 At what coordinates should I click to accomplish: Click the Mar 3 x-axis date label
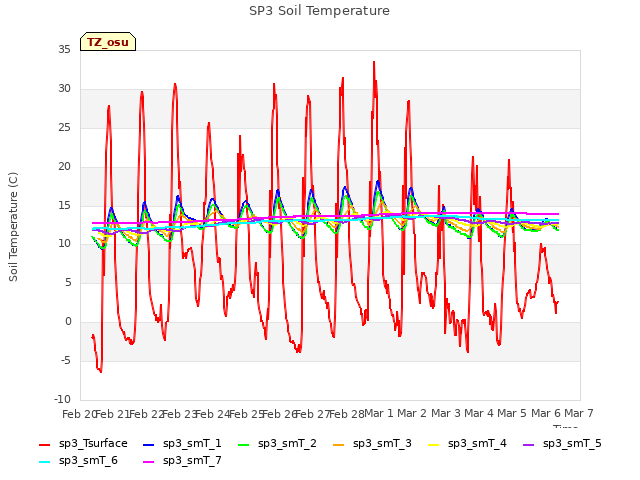coord(446,414)
